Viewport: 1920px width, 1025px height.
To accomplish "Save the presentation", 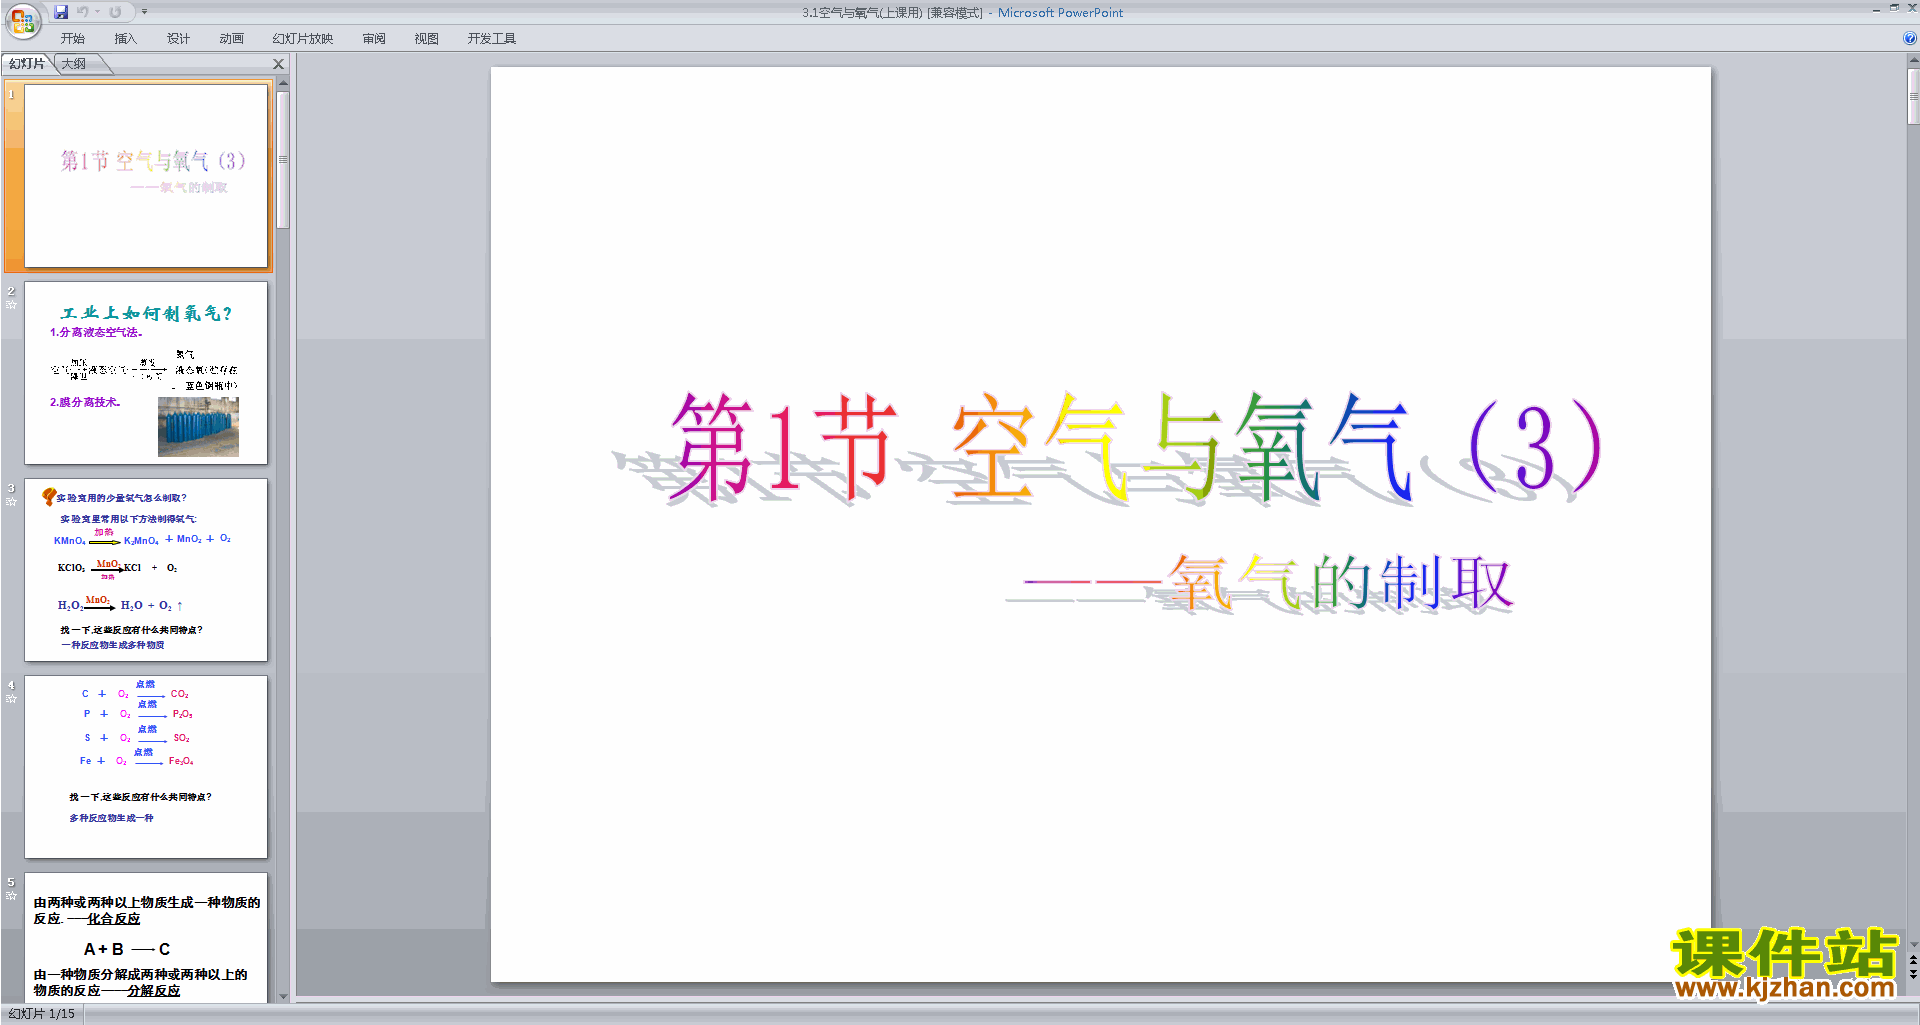I will click(62, 12).
